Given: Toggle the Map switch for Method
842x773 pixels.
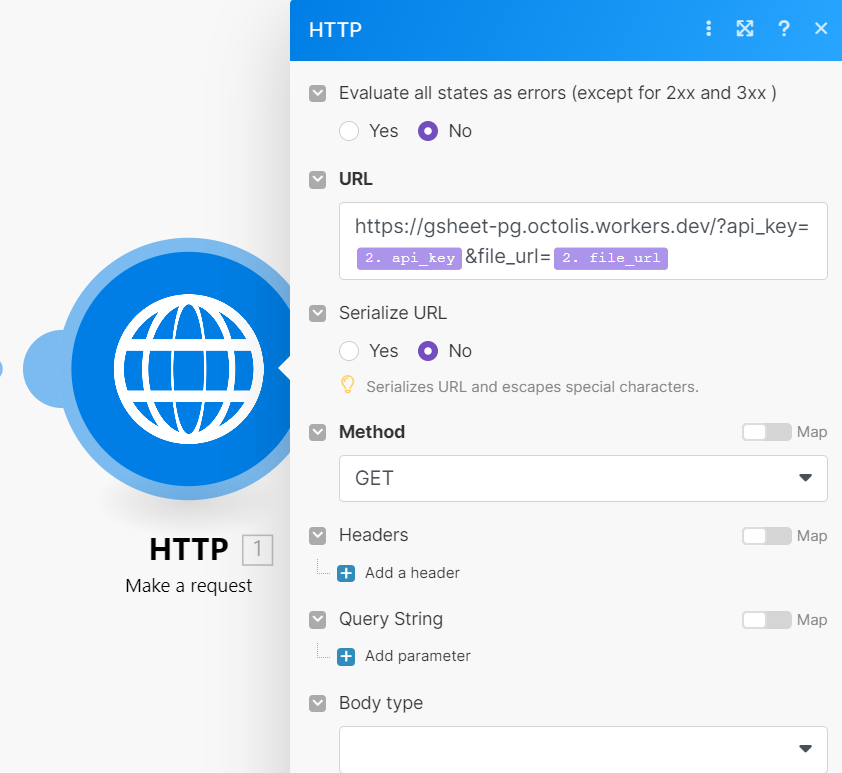Looking at the screenshot, I should [x=766, y=432].
